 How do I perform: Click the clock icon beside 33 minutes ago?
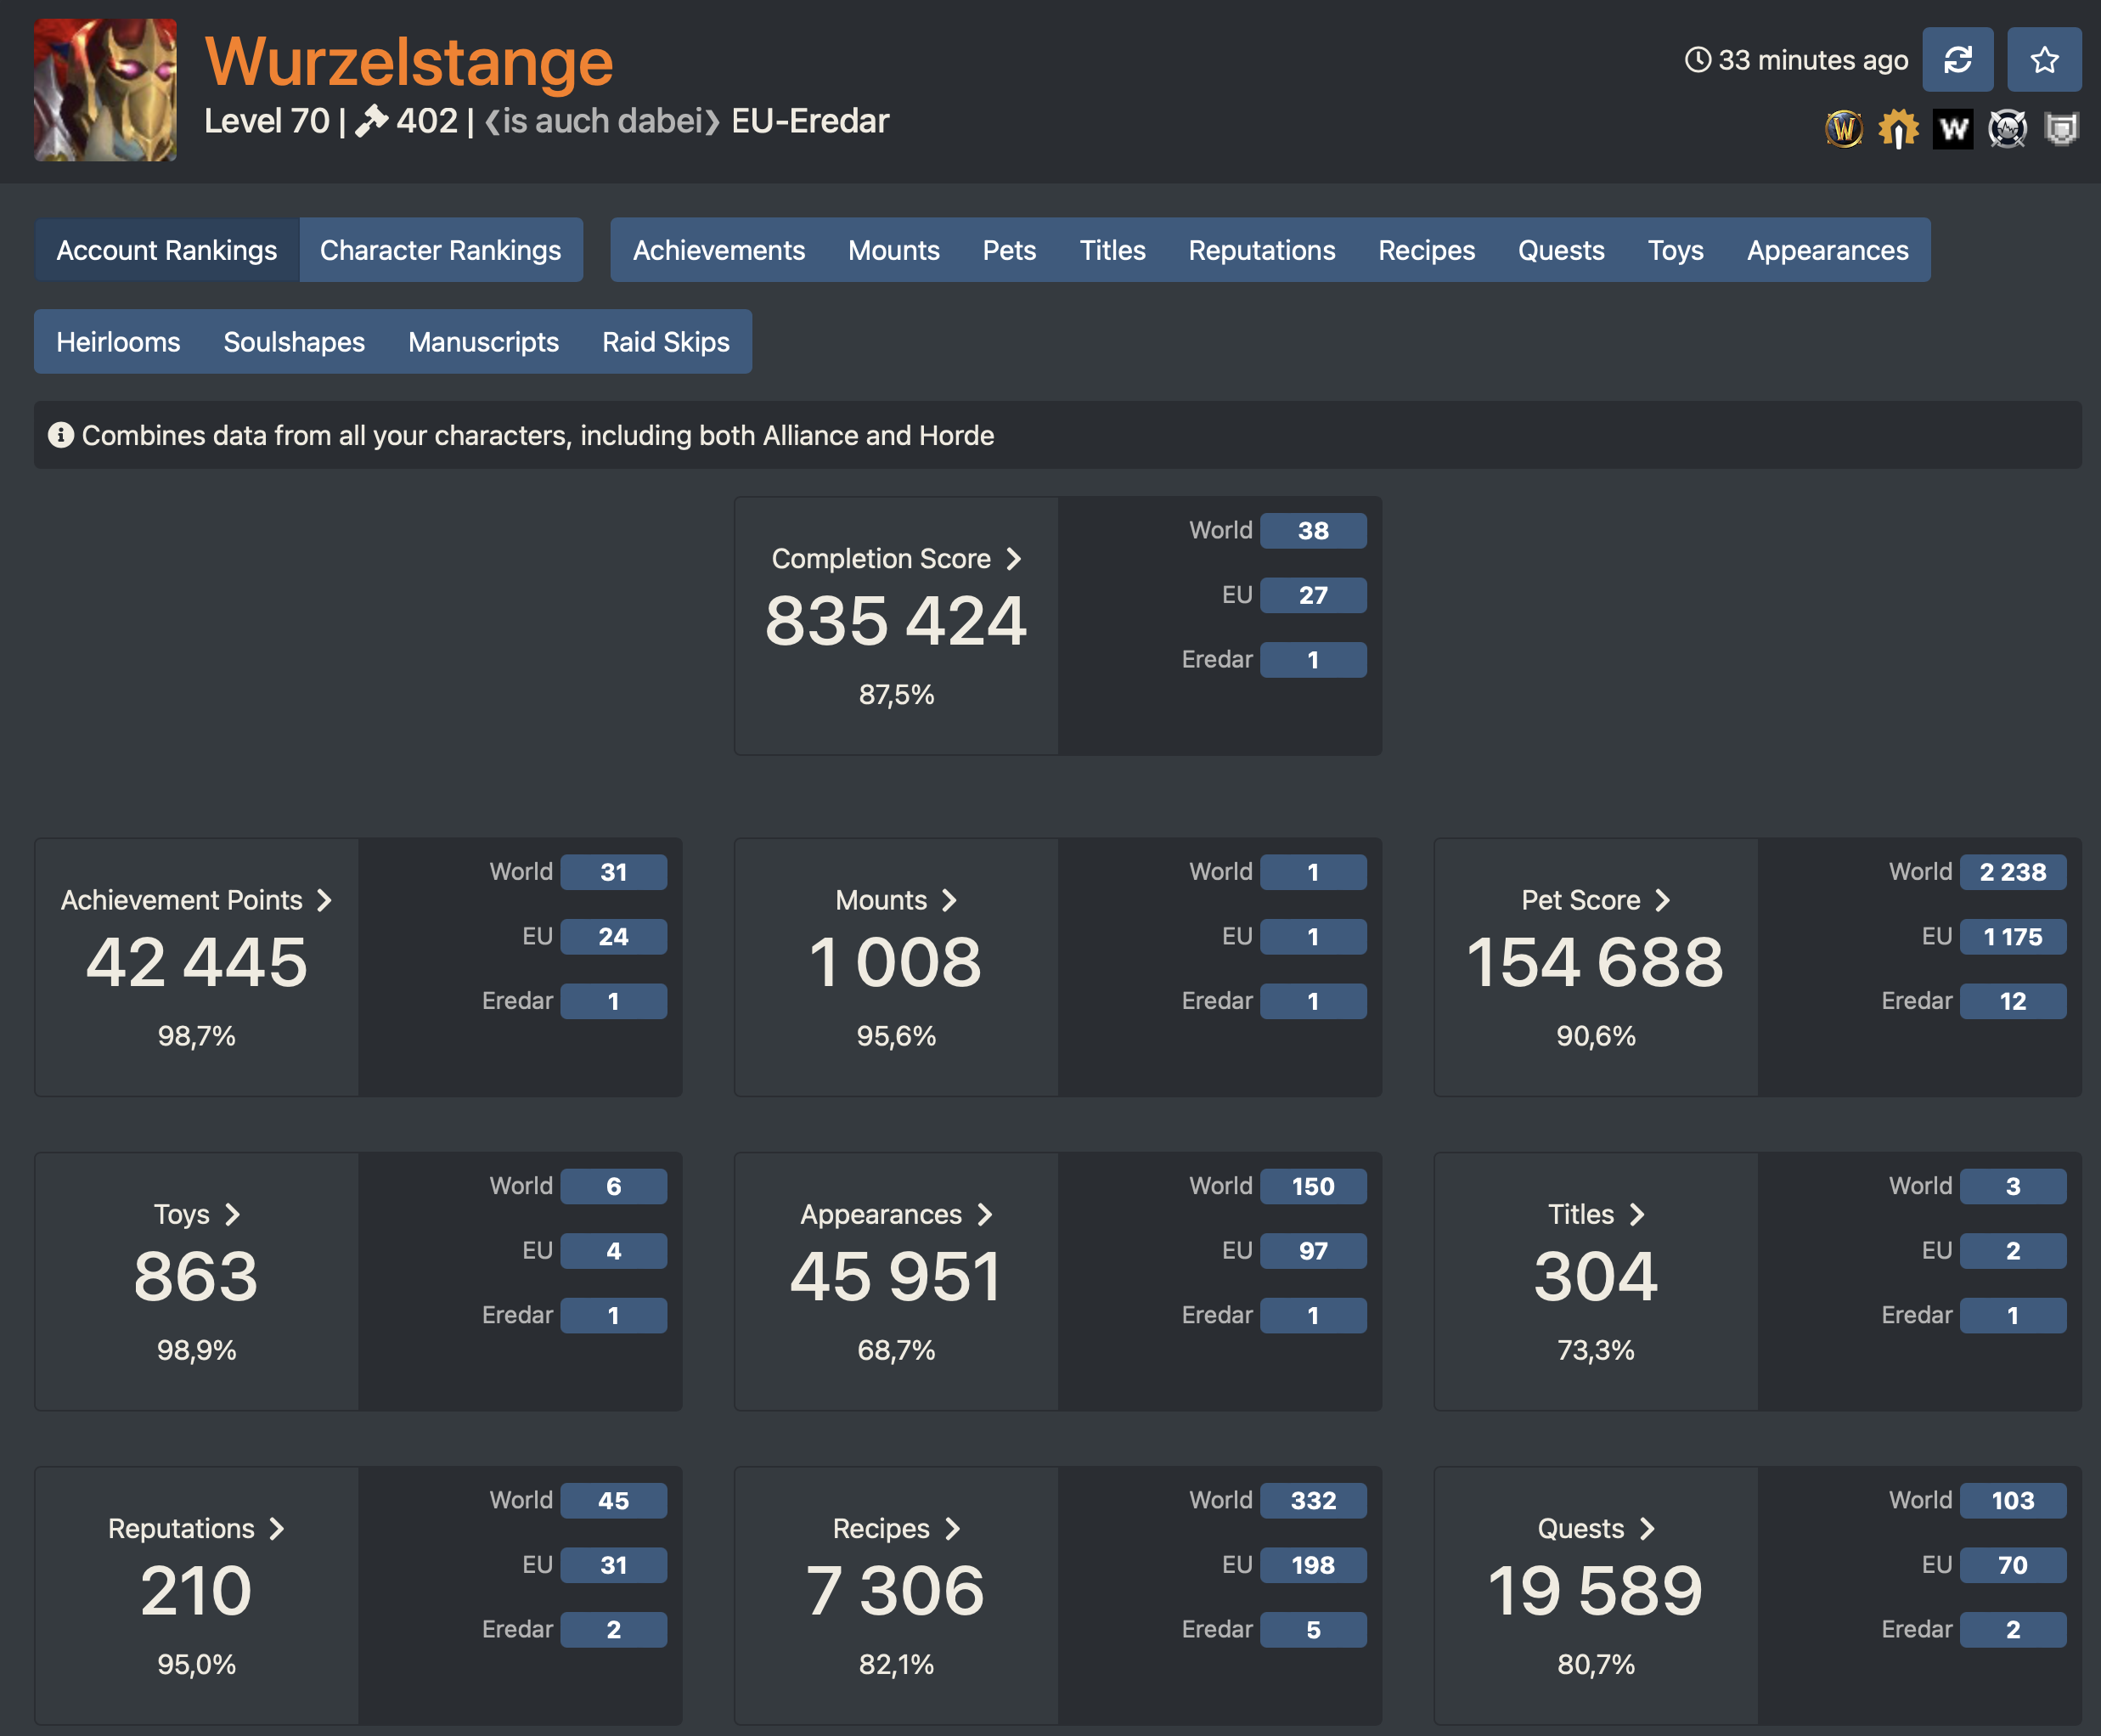pos(1697,60)
